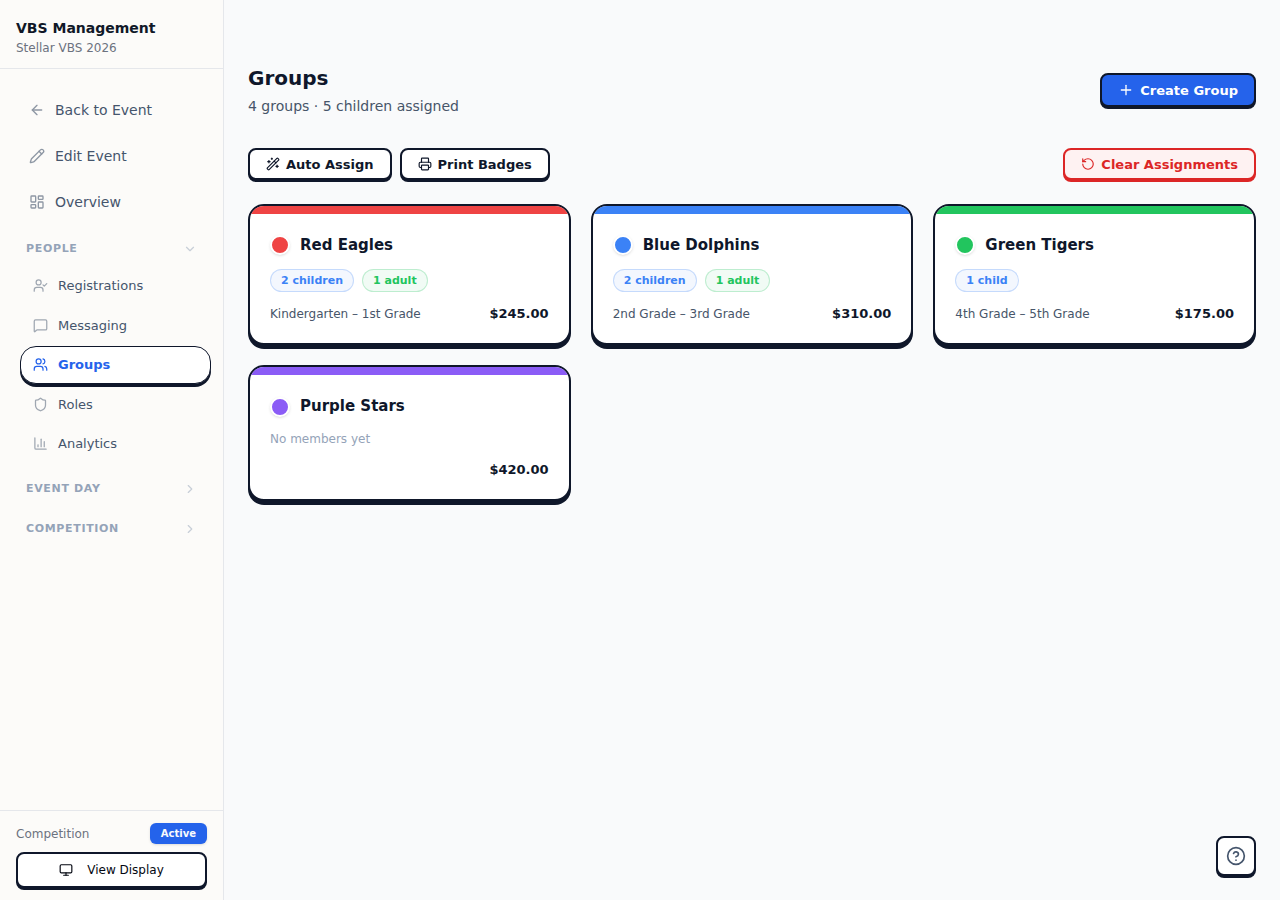Click the back arrow beside Back to Event

tap(36, 110)
